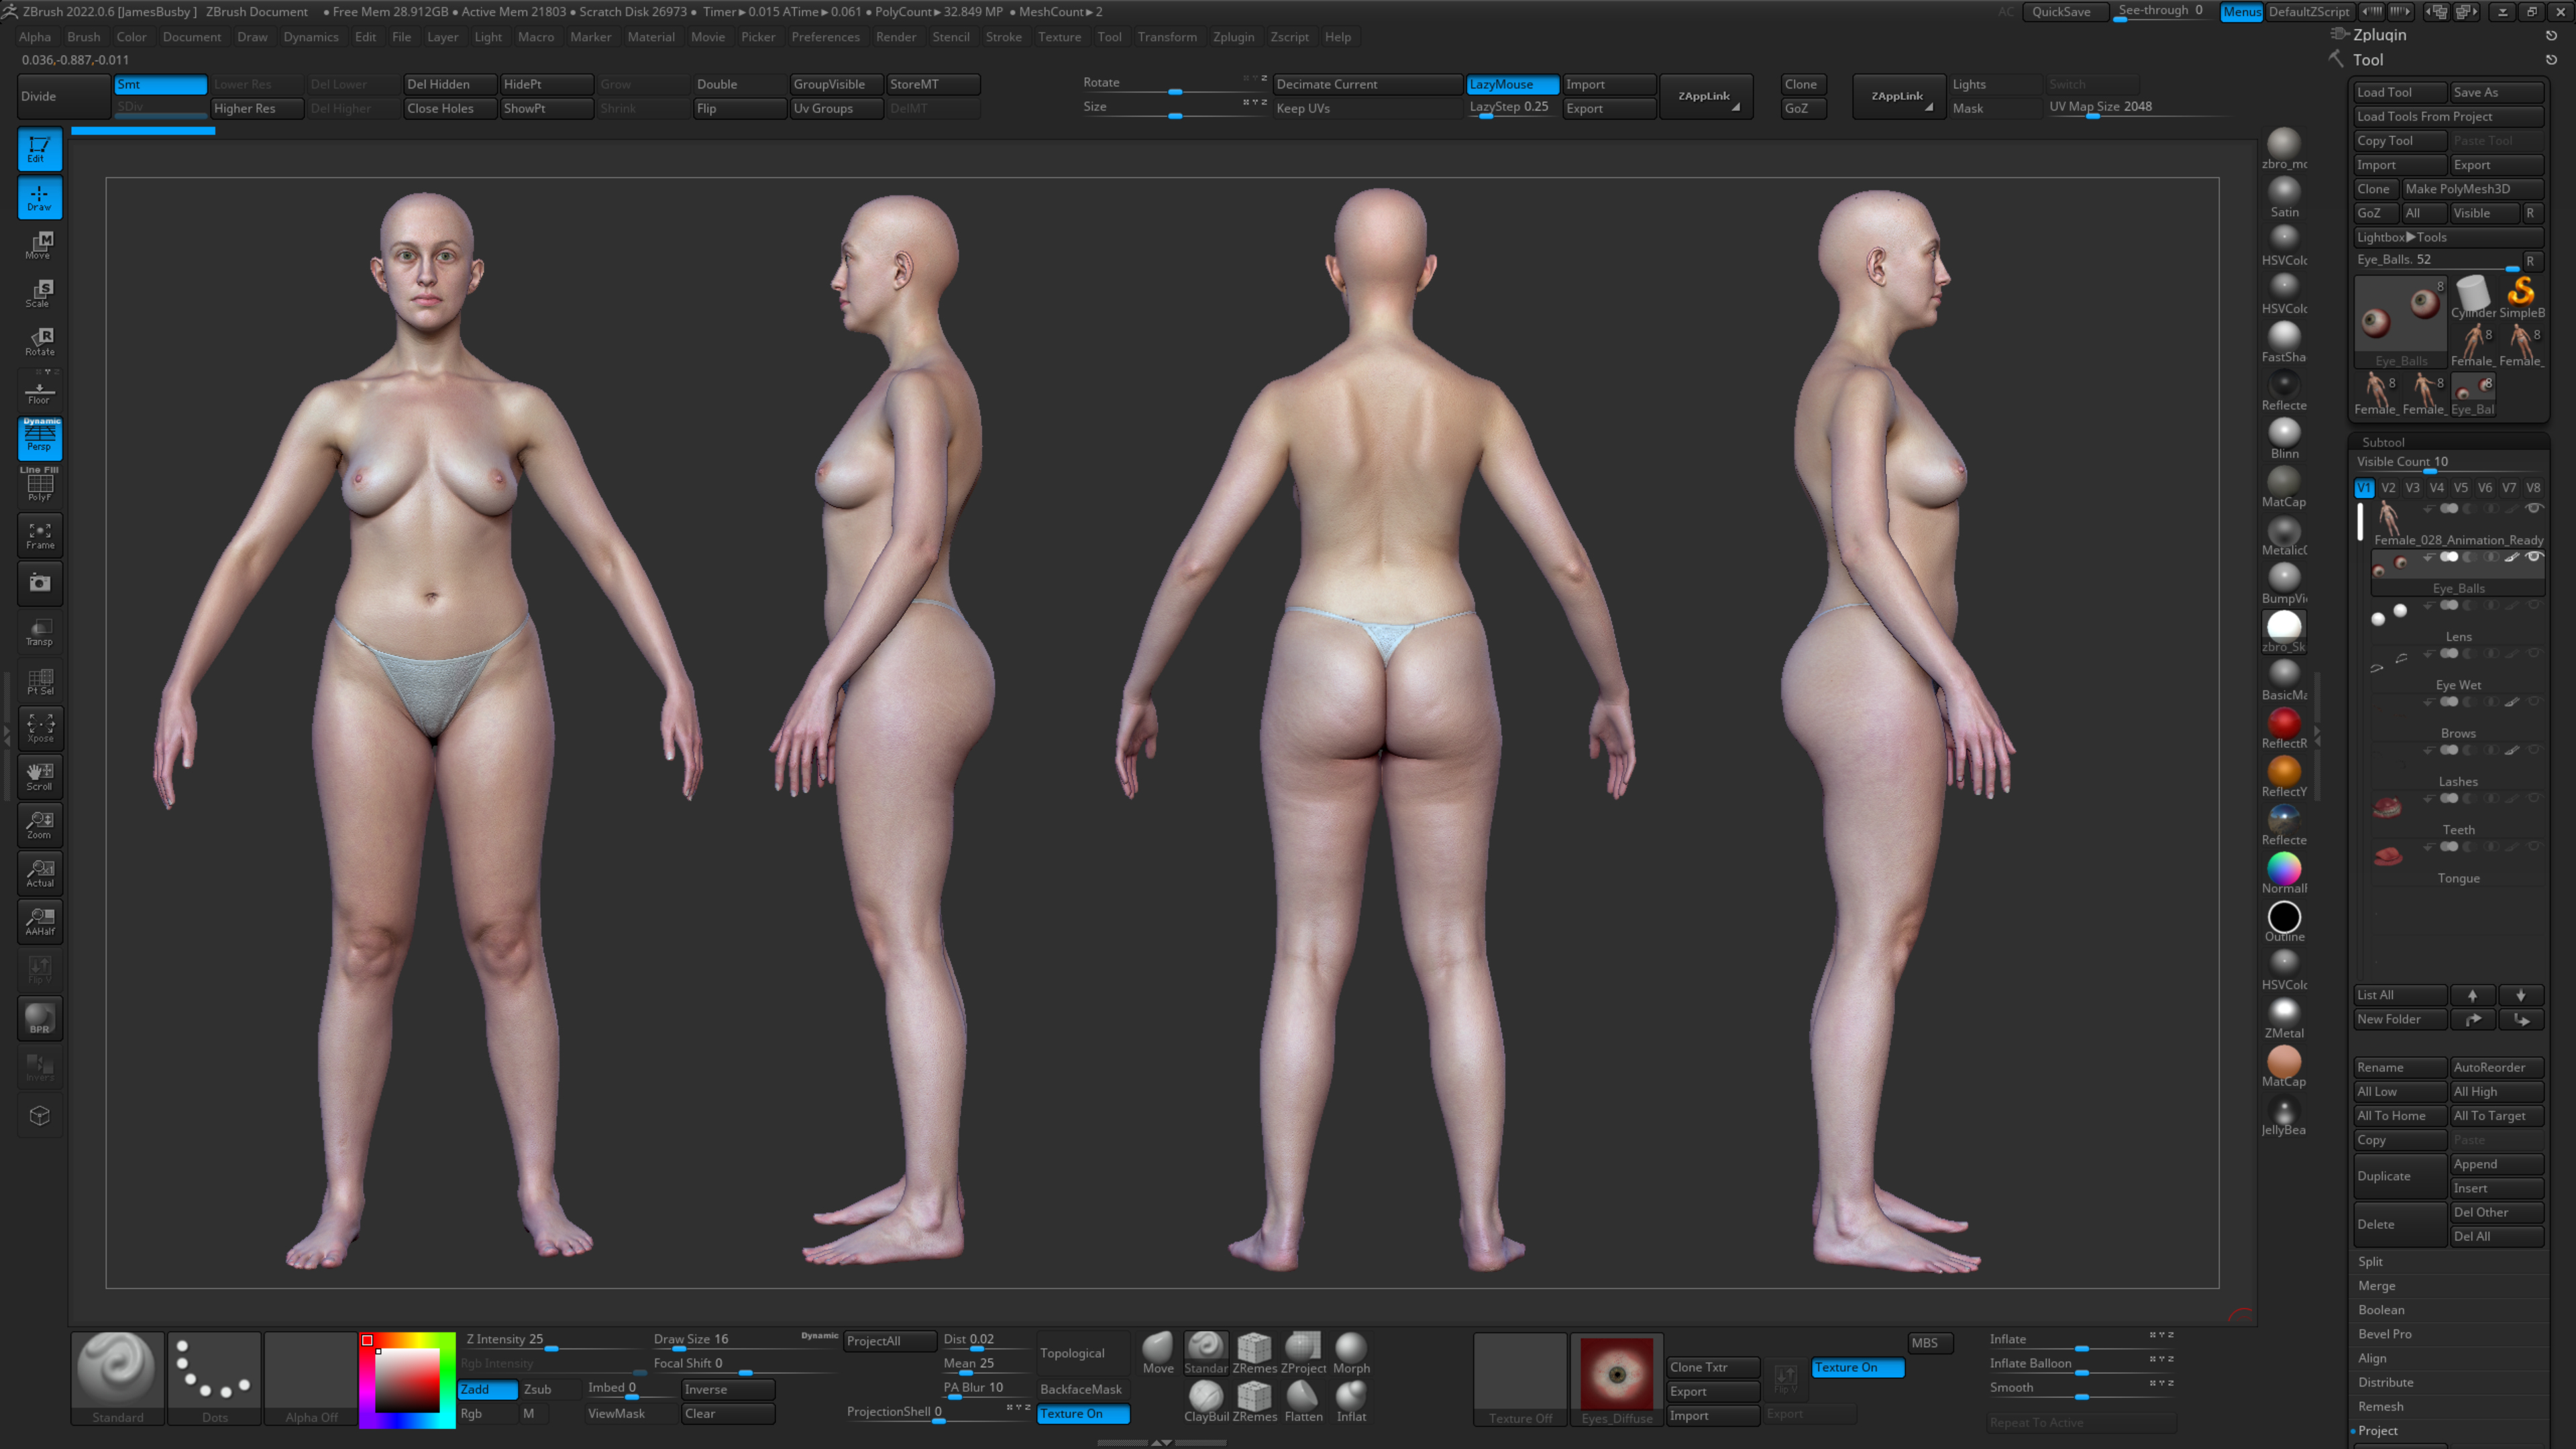Select the Rotate tool icon
This screenshot has width=2576, height=1449.
click(x=40, y=341)
